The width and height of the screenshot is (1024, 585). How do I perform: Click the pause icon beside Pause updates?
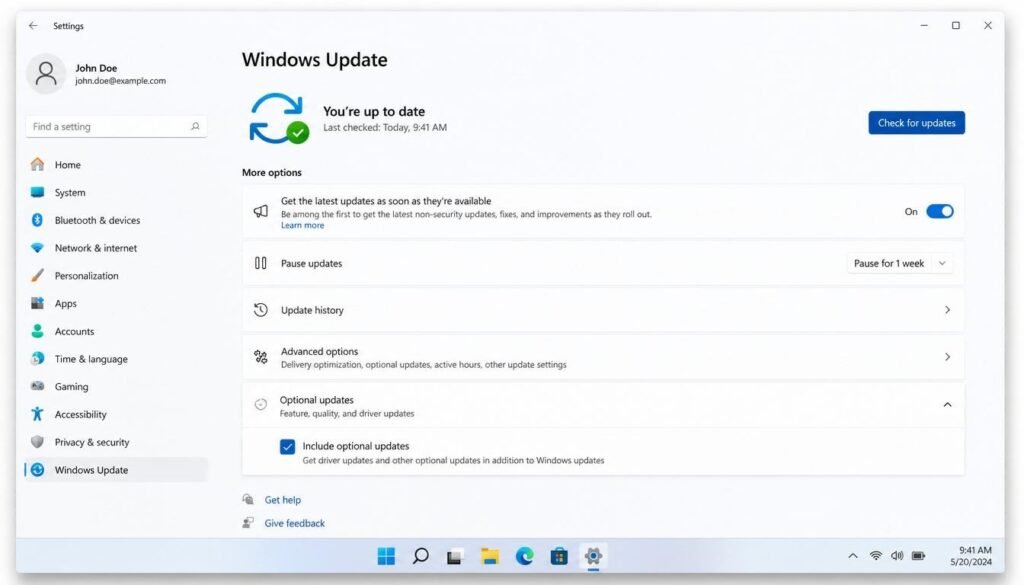point(261,263)
